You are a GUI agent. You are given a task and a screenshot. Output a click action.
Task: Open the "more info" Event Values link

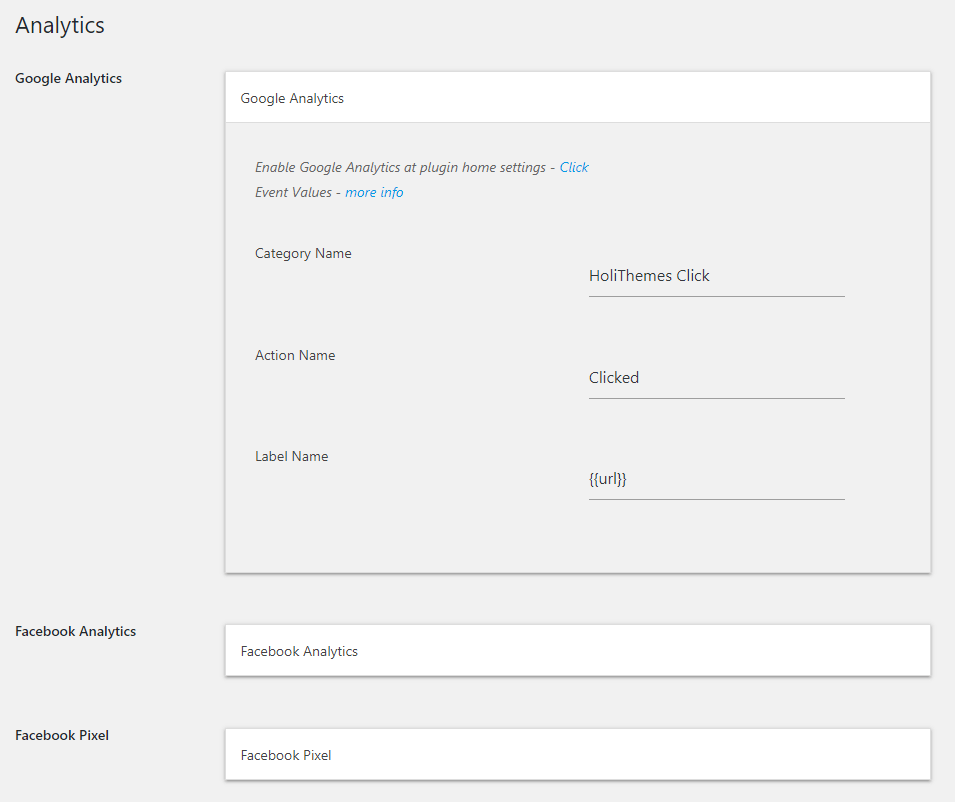tap(374, 192)
